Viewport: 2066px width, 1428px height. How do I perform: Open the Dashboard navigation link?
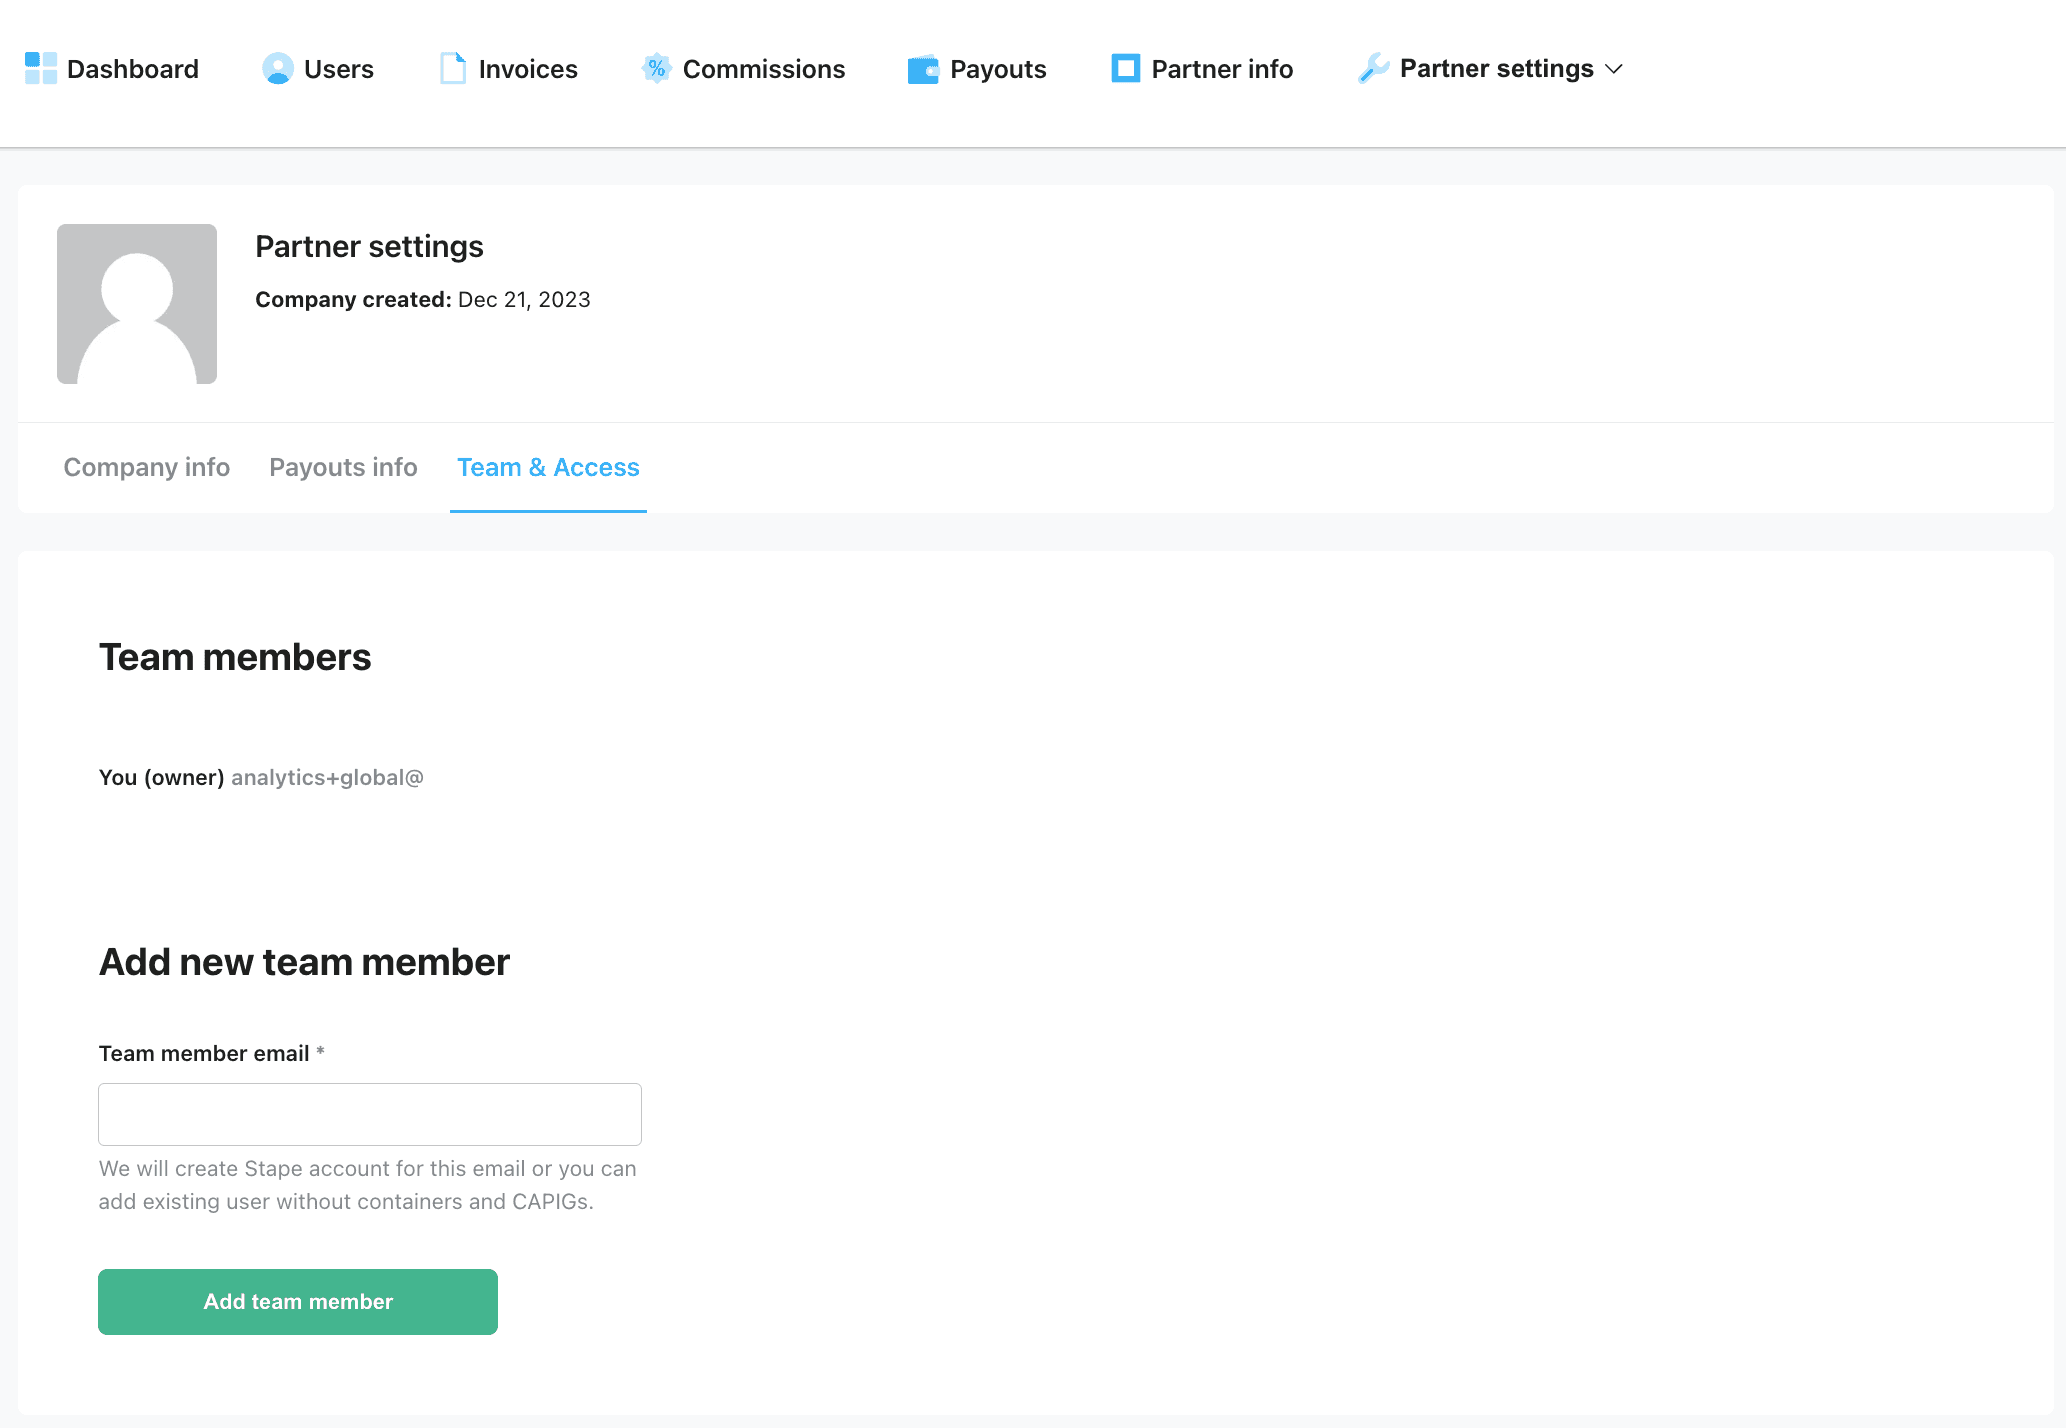pyautogui.click(x=112, y=69)
